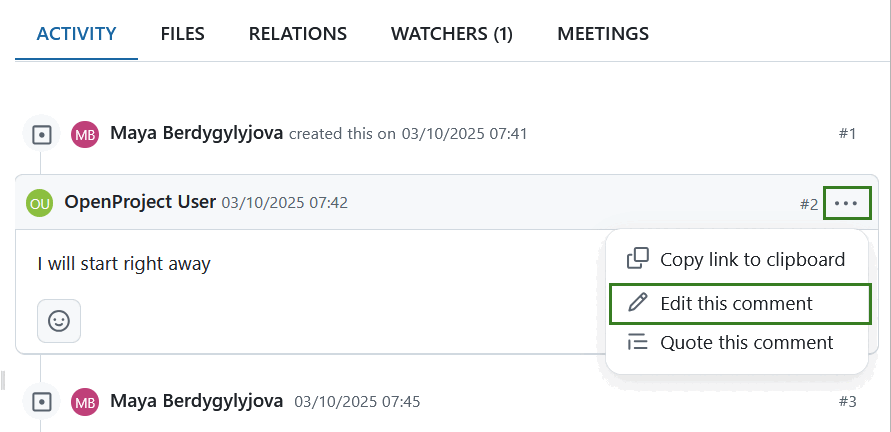Open the Relations tab
Viewport: 891px width, 432px height.
click(298, 34)
